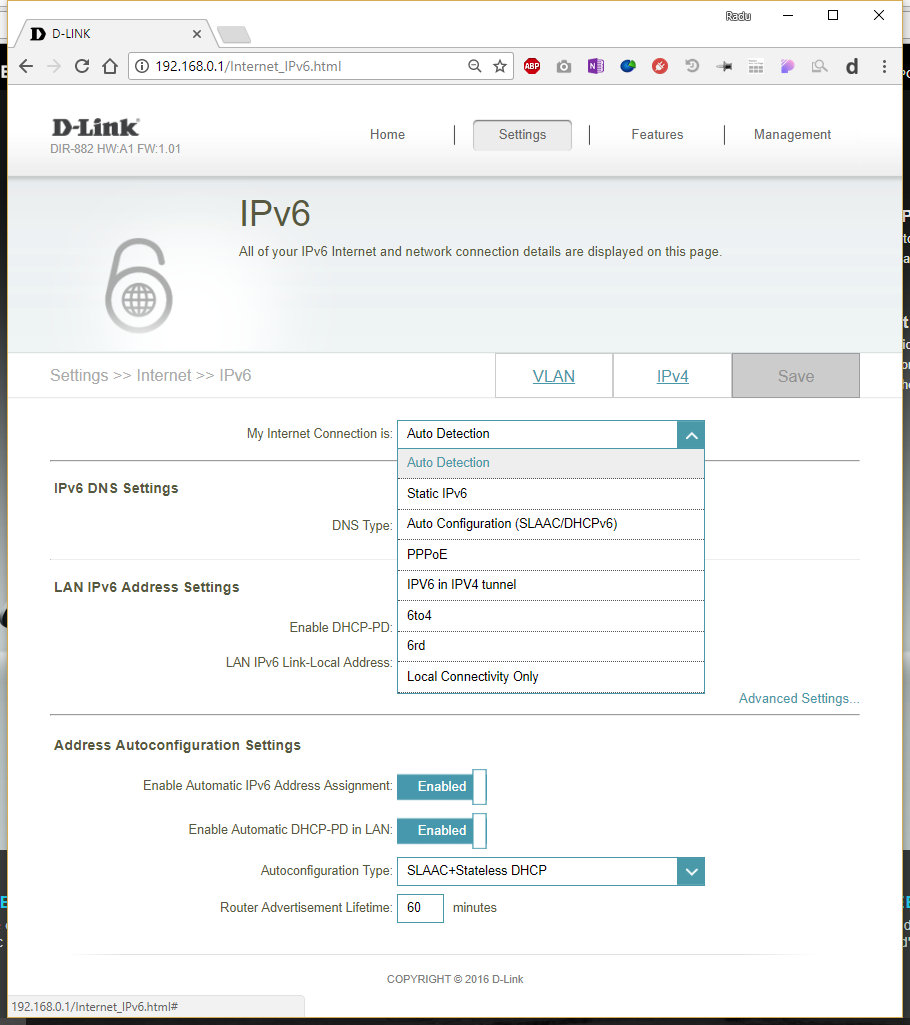The image size is (910, 1025).
Task: Open the OneNote clipper extension icon
Action: 596,66
